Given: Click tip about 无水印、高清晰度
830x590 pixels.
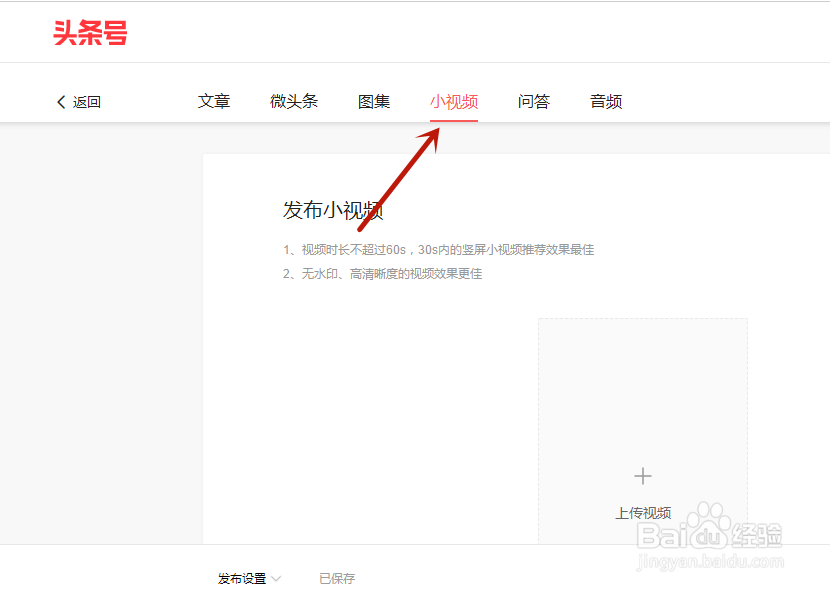Looking at the screenshot, I should pos(382,274).
